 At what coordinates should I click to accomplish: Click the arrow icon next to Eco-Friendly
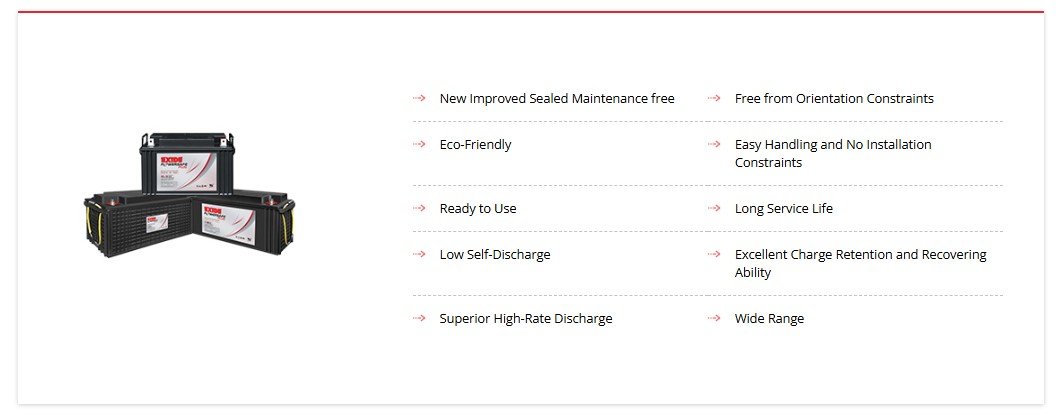click(x=419, y=144)
